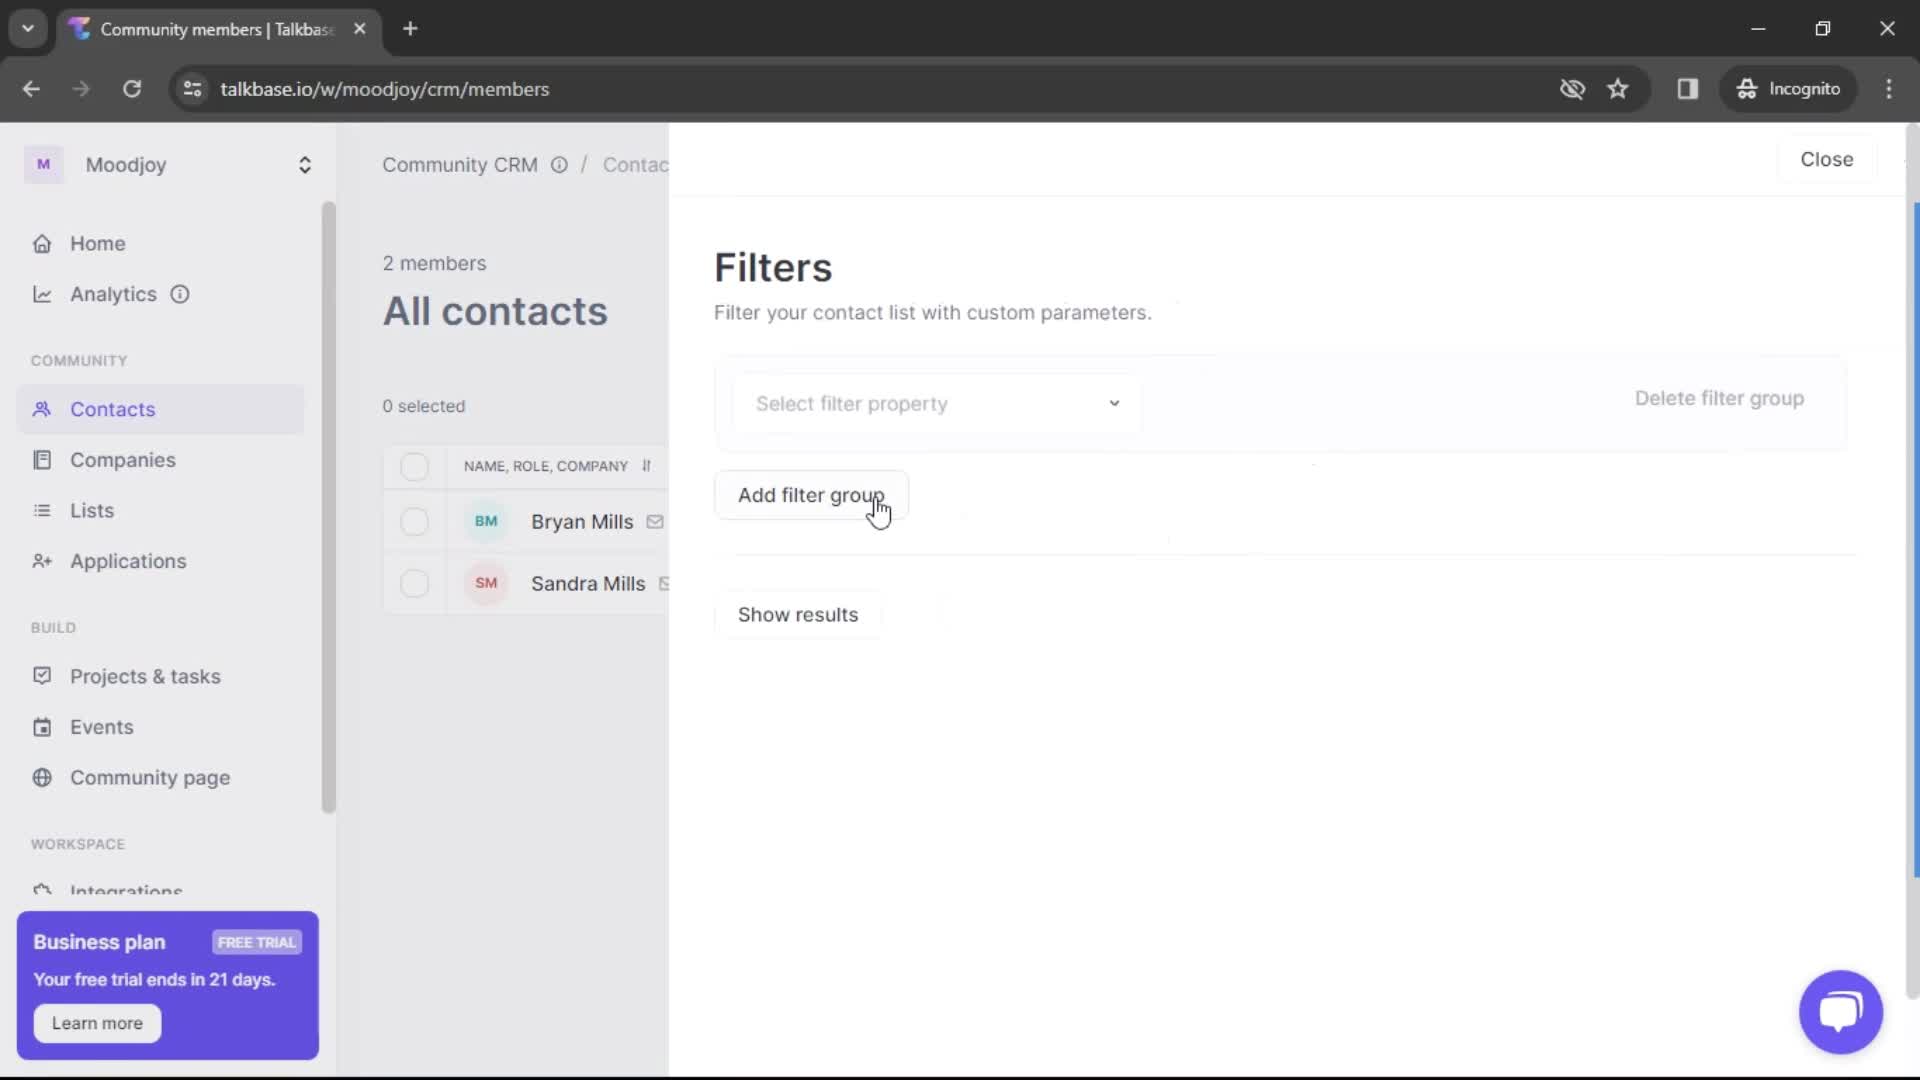Image resolution: width=1920 pixels, height=1080 pixels.
Task: Navigate to Events in sidebar
Action: [x=102, y=727]
